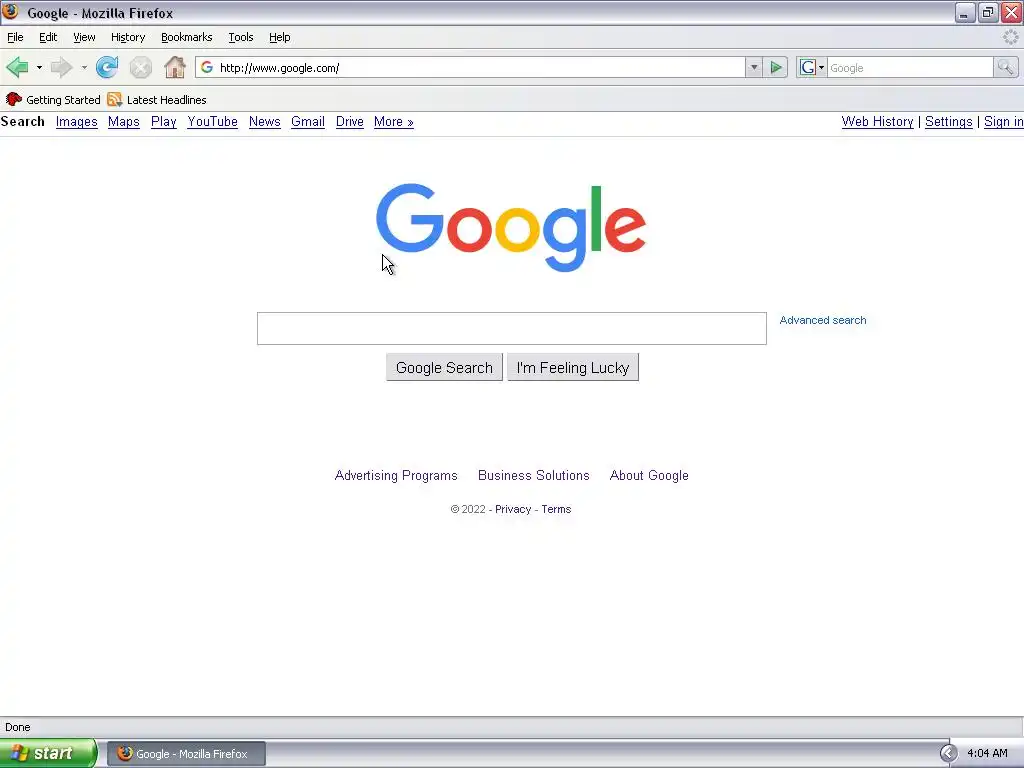Open the News link
Screen dimensions: 1024x768
(264, 121)
